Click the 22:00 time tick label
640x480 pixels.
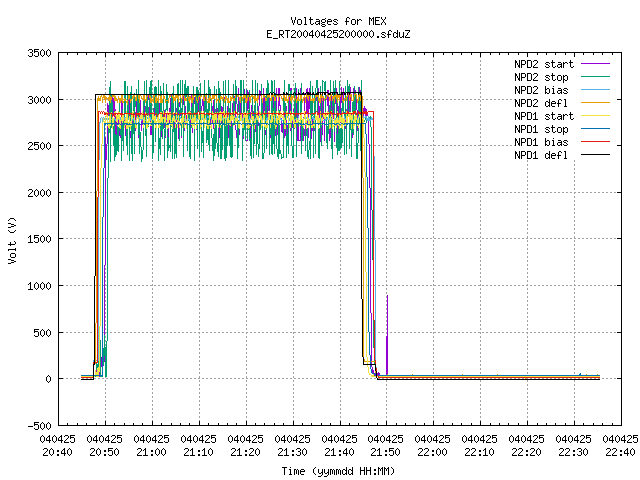tap(433, 453)
